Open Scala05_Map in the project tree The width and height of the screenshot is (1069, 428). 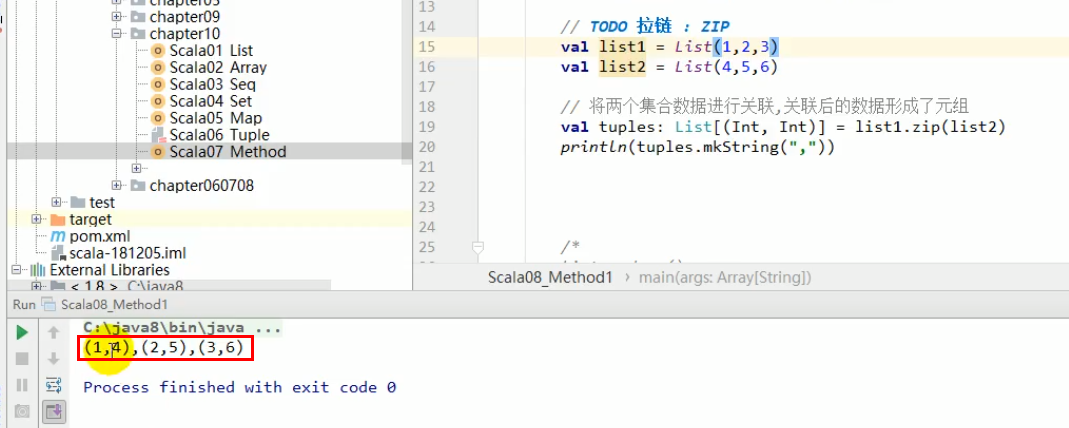(216, 118)
